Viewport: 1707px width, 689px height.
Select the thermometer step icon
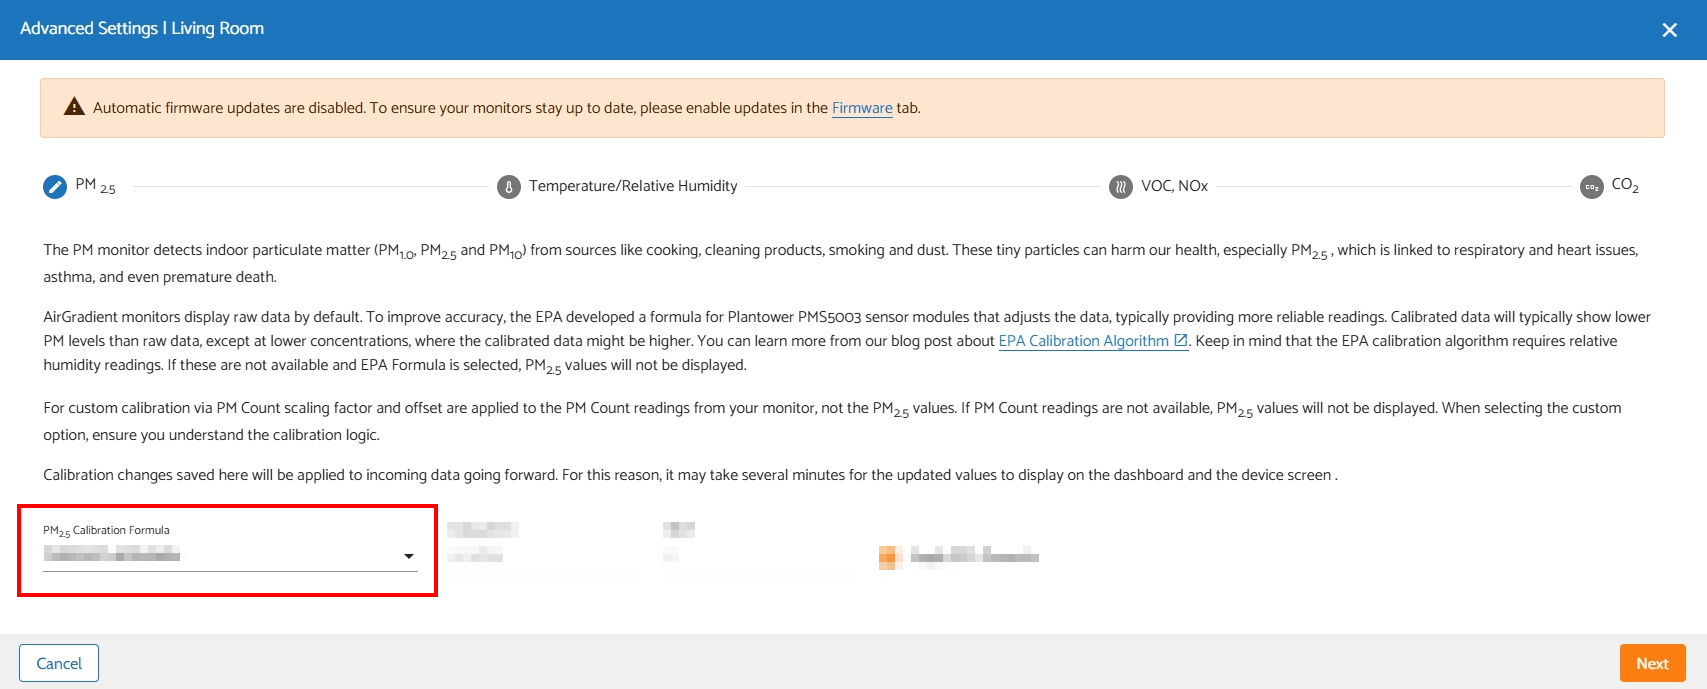point(509,187)
